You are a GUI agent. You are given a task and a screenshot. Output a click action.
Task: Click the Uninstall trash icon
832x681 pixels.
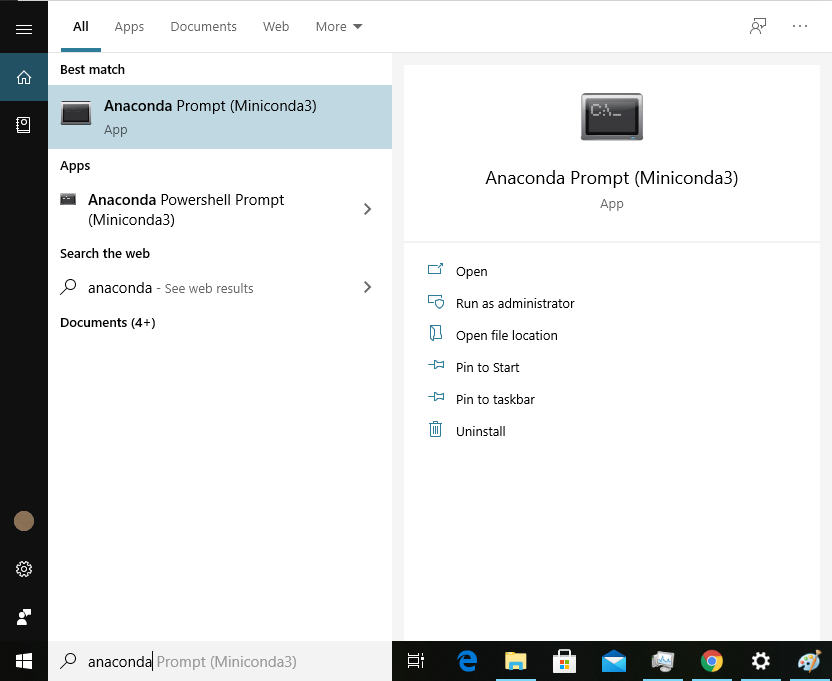click(x=435, y=429)
